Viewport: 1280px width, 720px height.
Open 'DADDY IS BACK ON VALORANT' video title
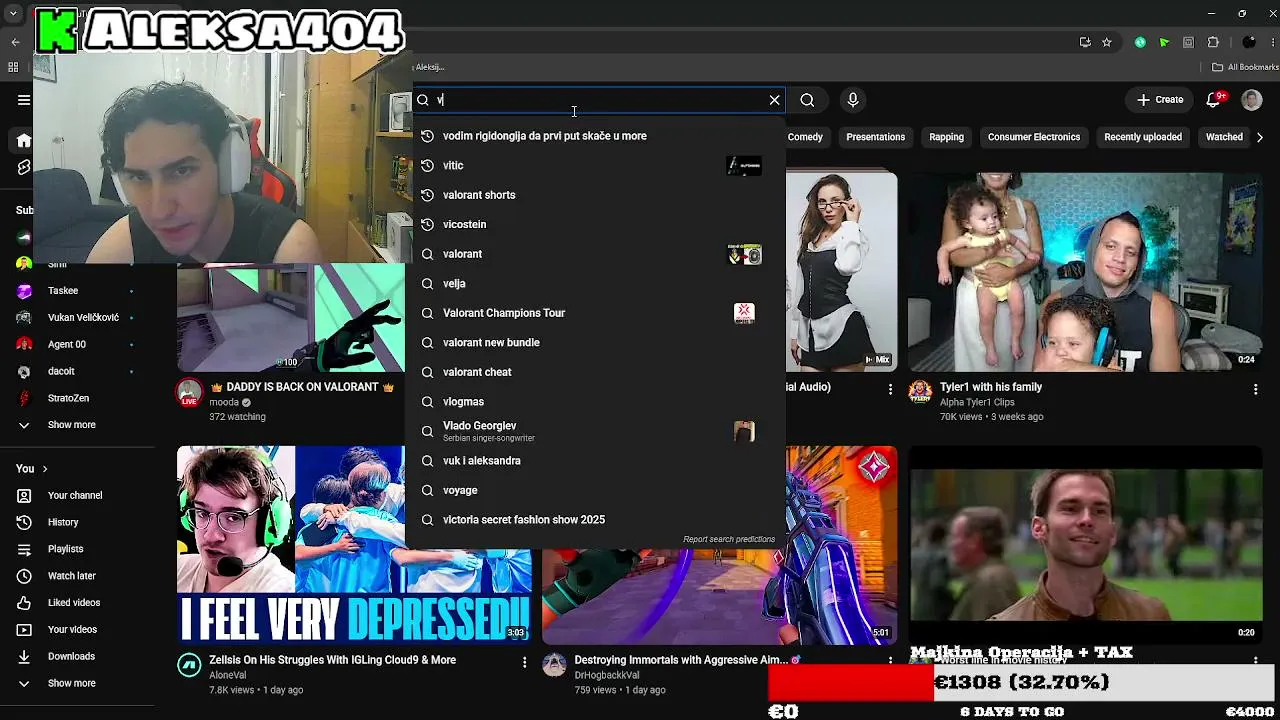click(x=302, y=388)
